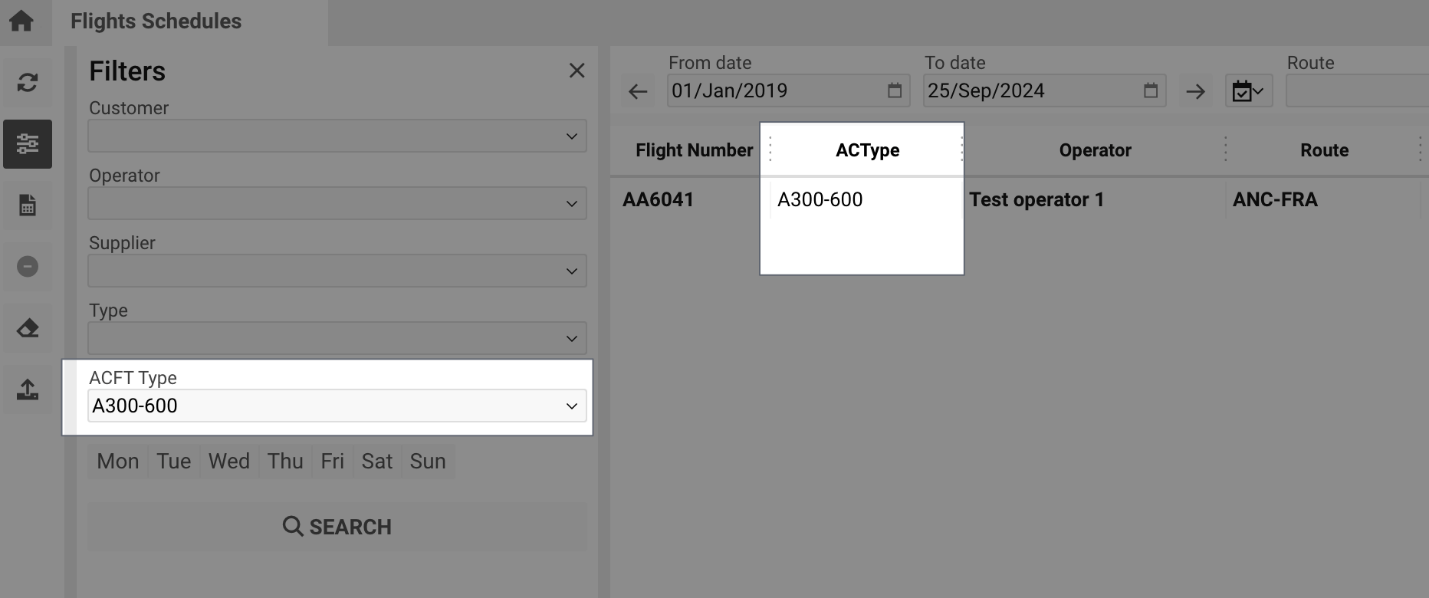
Task: Open the ACFT Type dropdown showing A300-600
Action: [x=337, y=405]
